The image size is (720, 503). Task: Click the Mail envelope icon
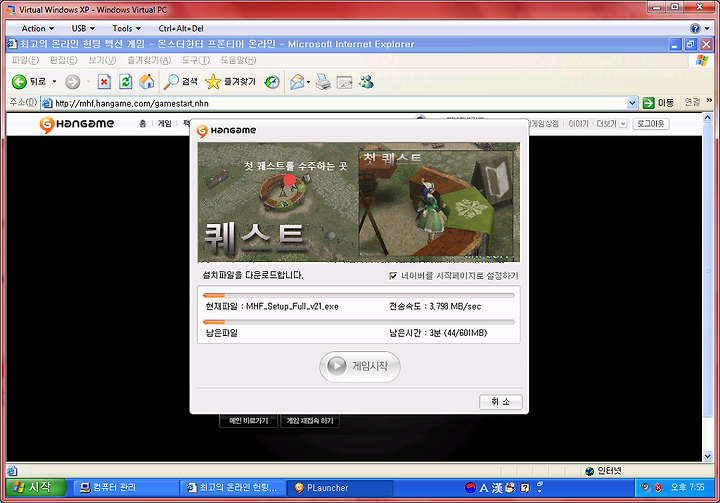click(297, 82)
